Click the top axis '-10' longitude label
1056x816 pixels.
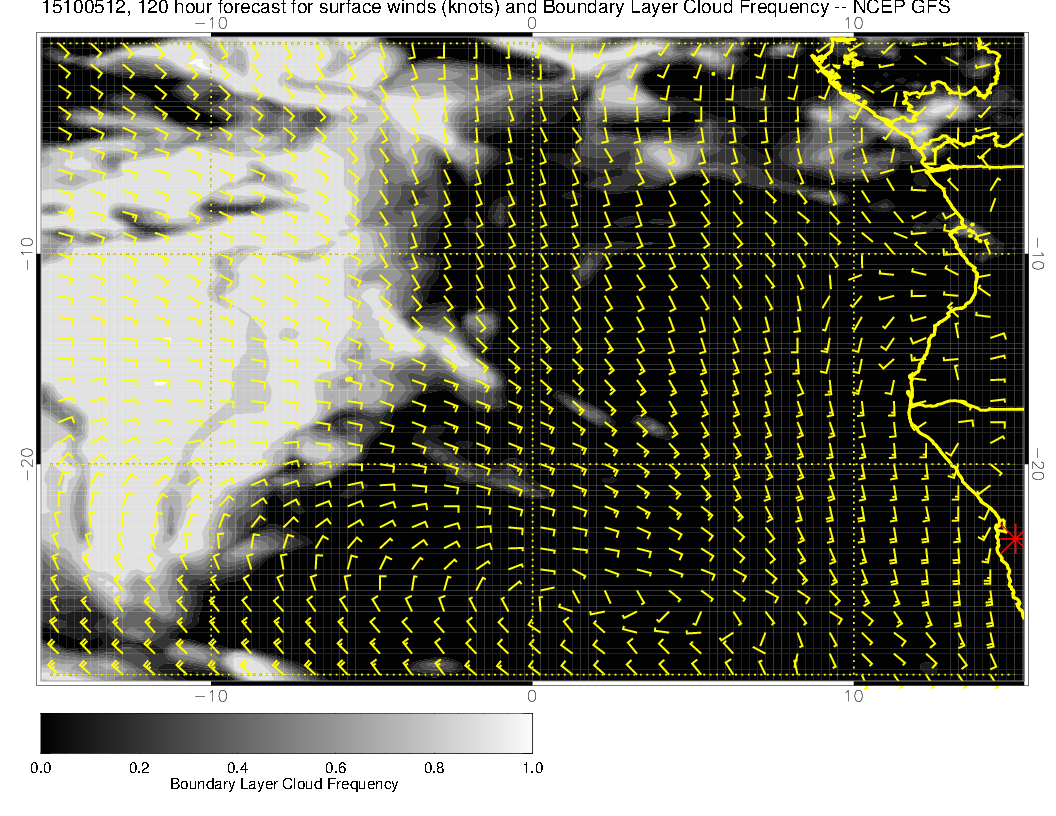pyautogui.click(x=211, y=24)
